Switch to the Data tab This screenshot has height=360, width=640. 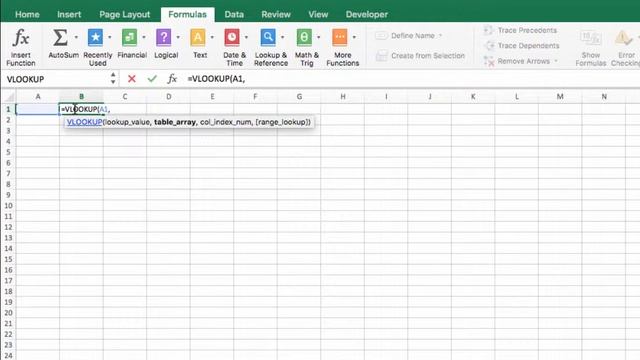234,14
